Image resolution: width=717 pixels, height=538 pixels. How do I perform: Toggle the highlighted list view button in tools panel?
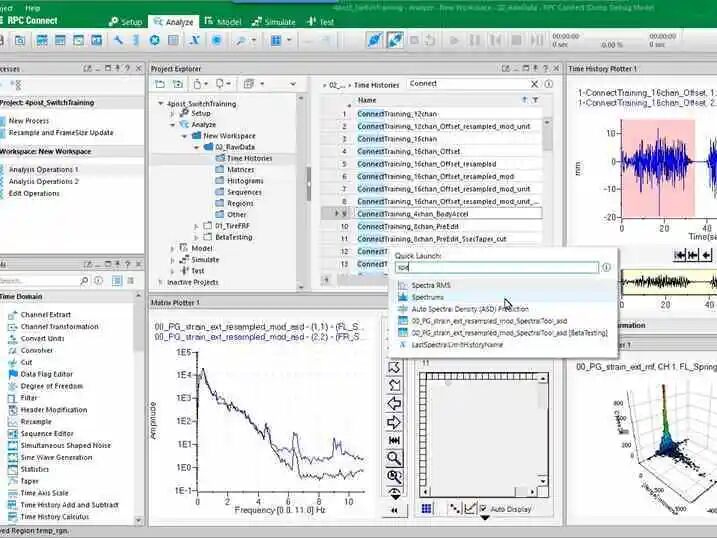pyautogui.click(x=117, y=281)
